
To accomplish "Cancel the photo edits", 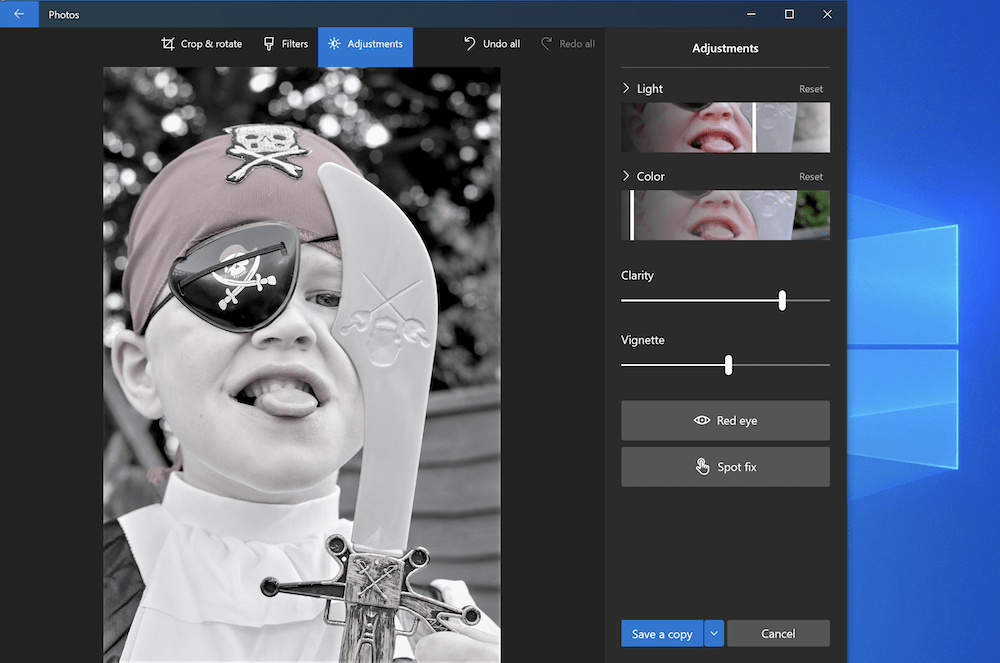I will click(778, 634).
